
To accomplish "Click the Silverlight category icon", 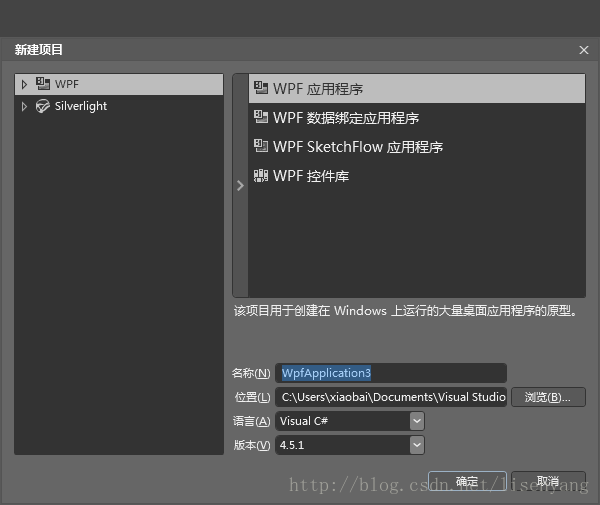I will point(43,106).
